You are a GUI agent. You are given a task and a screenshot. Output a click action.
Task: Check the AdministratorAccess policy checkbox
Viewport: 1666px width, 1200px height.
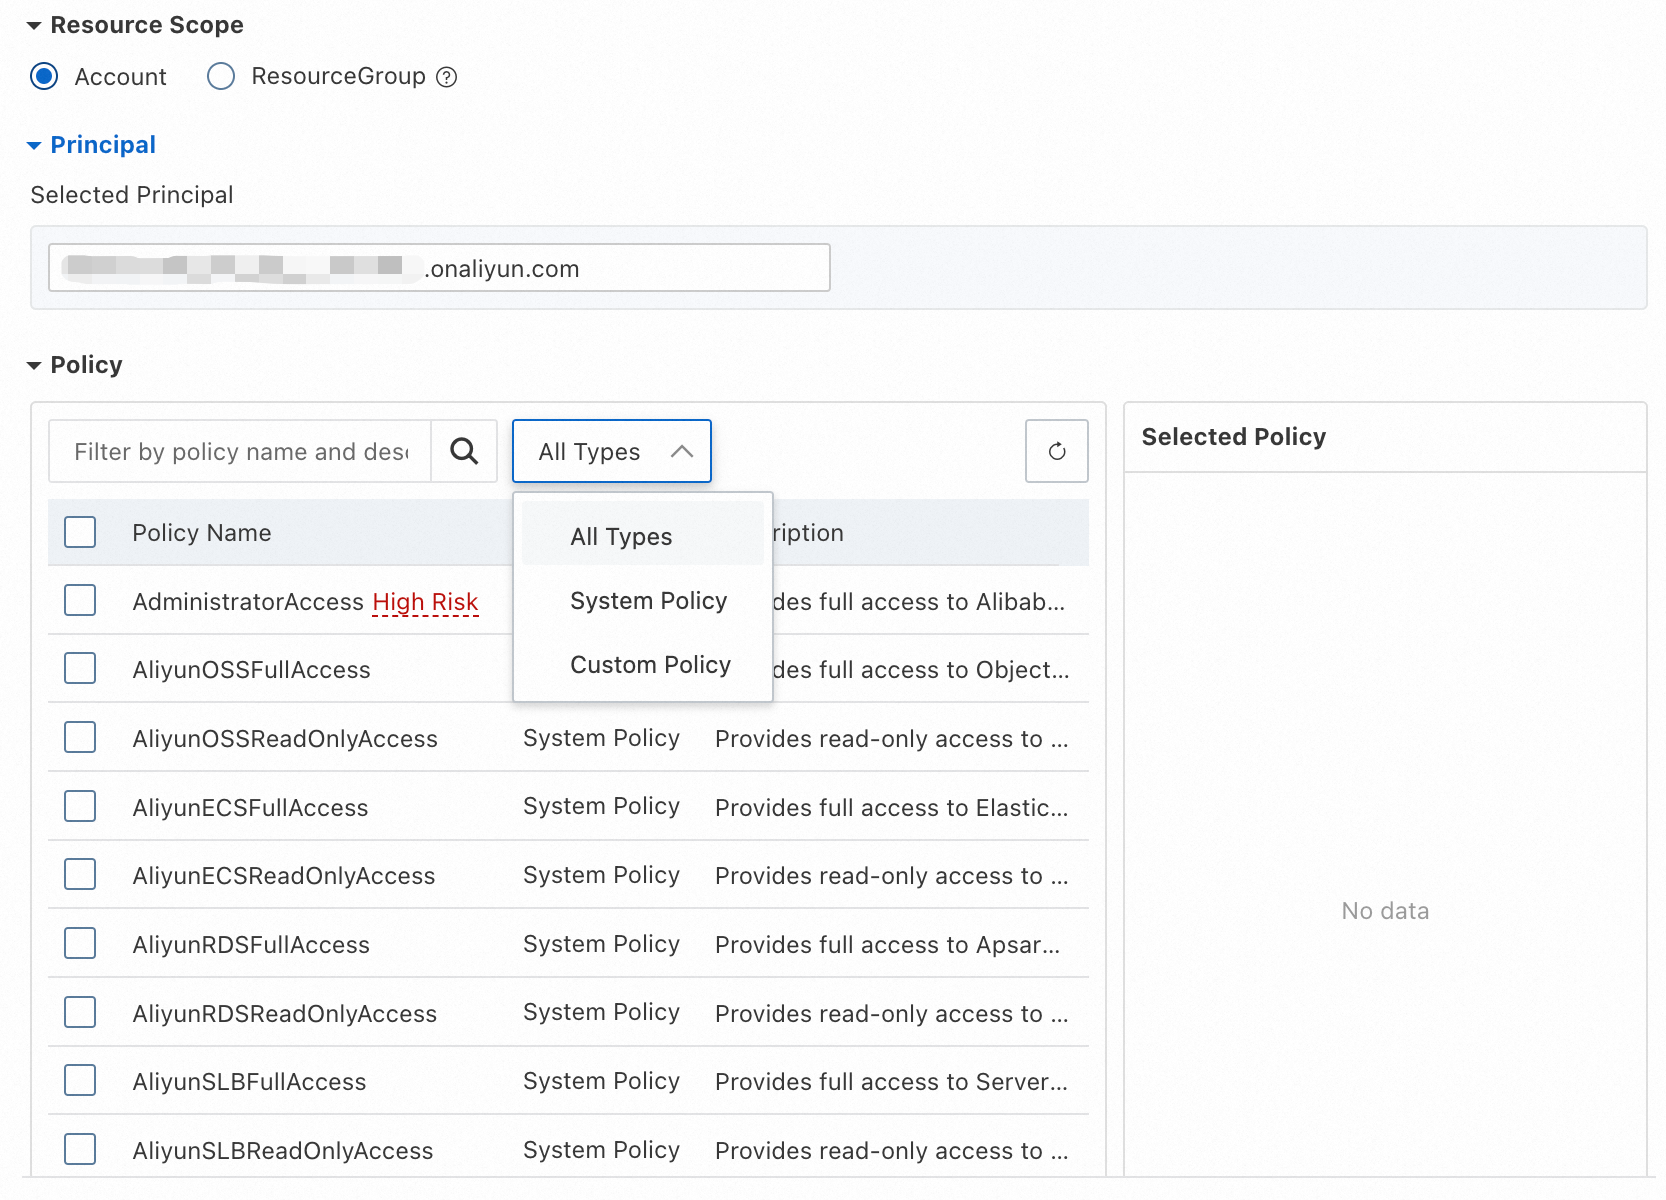click(80, 600)
